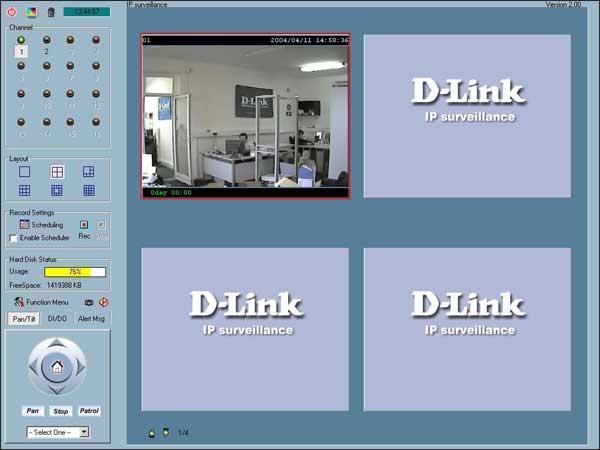Take a snapshot with the camera icon

(89, 302)
